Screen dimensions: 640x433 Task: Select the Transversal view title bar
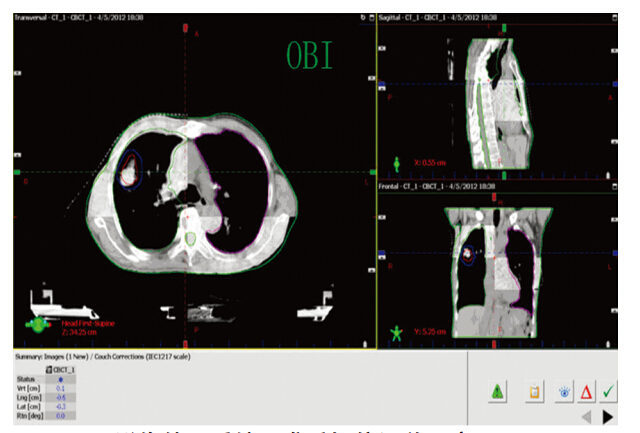[x=100, y=19]
